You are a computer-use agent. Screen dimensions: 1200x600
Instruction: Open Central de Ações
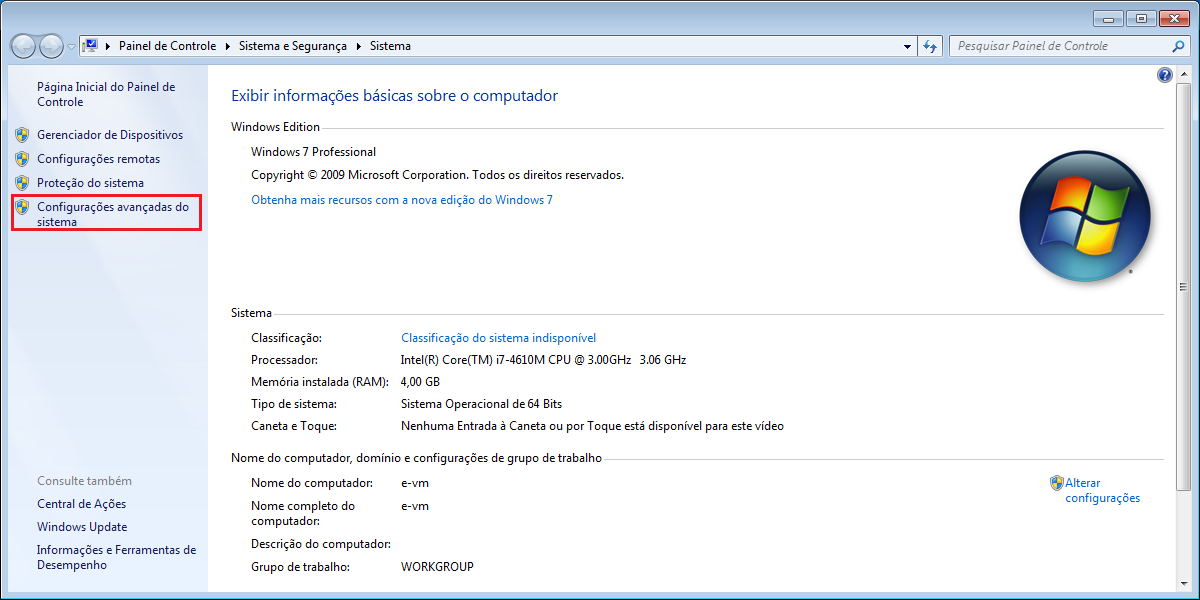[x=82, y=504]
